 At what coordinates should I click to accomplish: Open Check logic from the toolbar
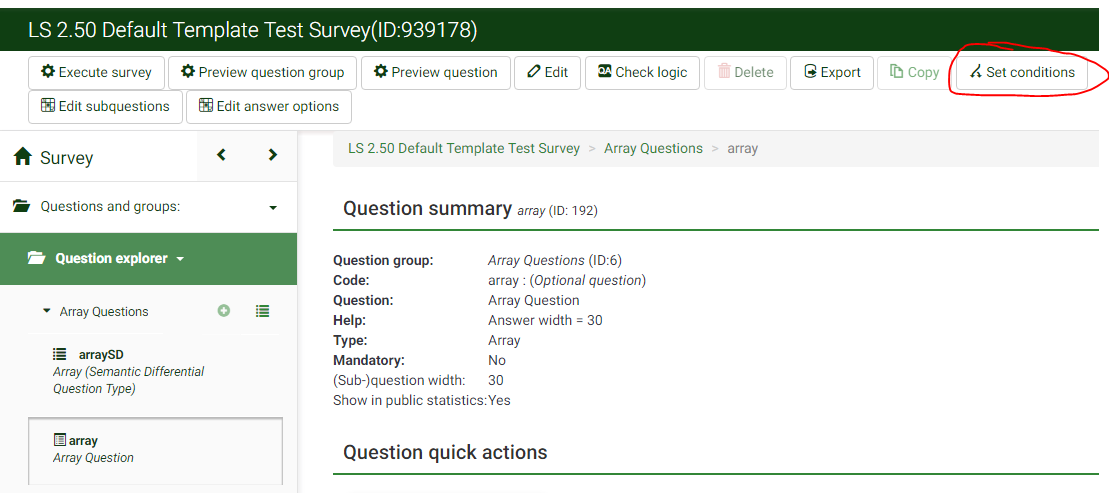[642, 72]
